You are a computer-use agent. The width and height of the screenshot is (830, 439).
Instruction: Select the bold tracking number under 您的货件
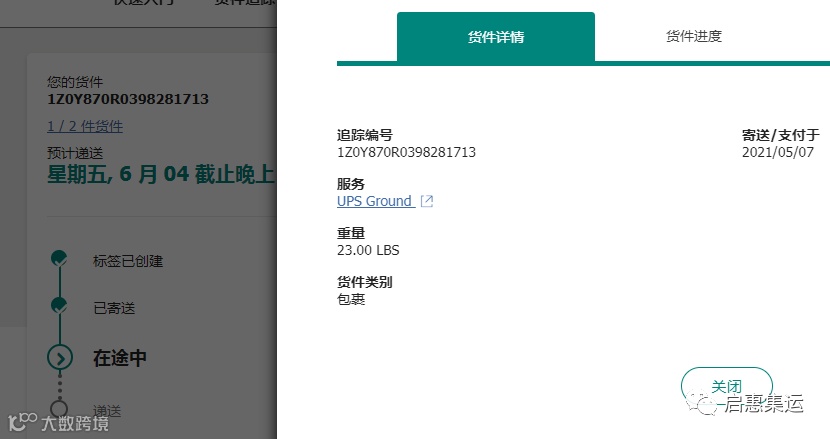[128, 99]
